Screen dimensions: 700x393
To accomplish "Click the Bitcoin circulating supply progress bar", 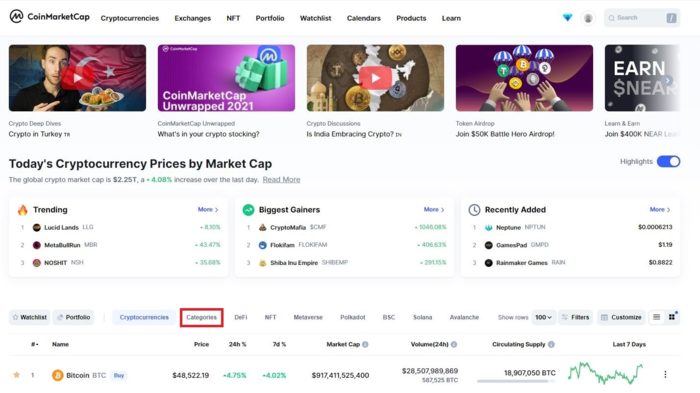I will (x=516, y=381).
